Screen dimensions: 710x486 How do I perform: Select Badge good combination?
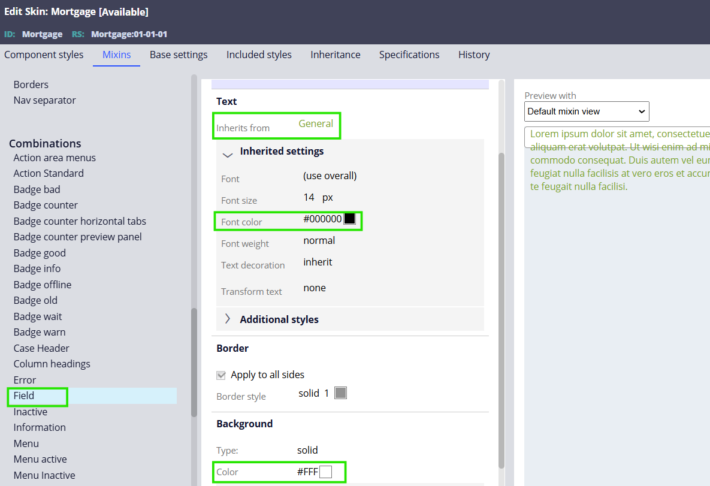point(39,253)
